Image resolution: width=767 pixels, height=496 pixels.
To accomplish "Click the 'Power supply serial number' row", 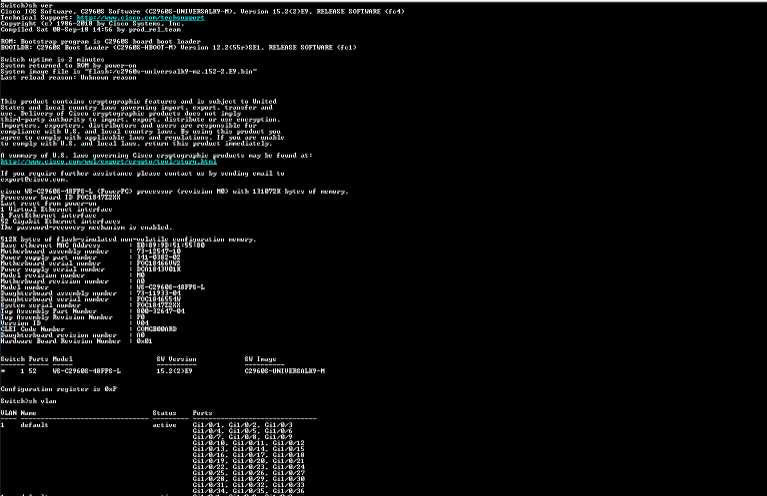I will [x=90, y=269].
